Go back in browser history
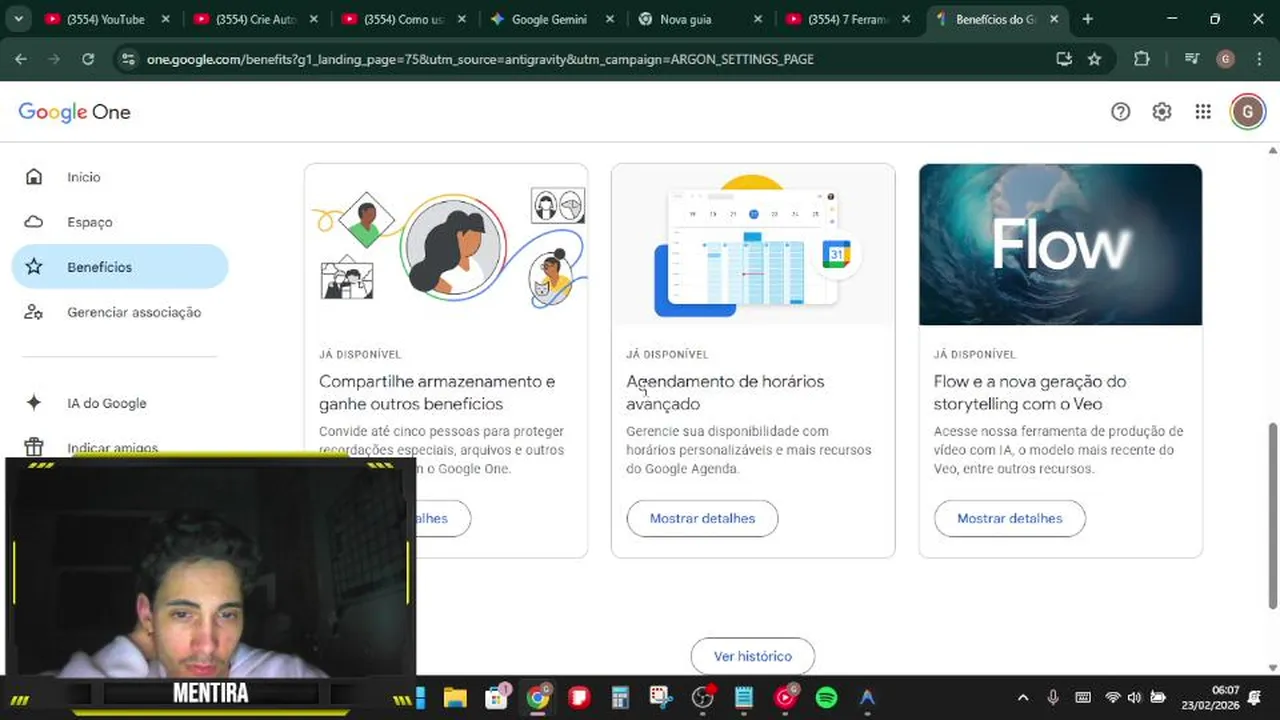The height and width of the screenshot is (720, 1280). point(21,59)
